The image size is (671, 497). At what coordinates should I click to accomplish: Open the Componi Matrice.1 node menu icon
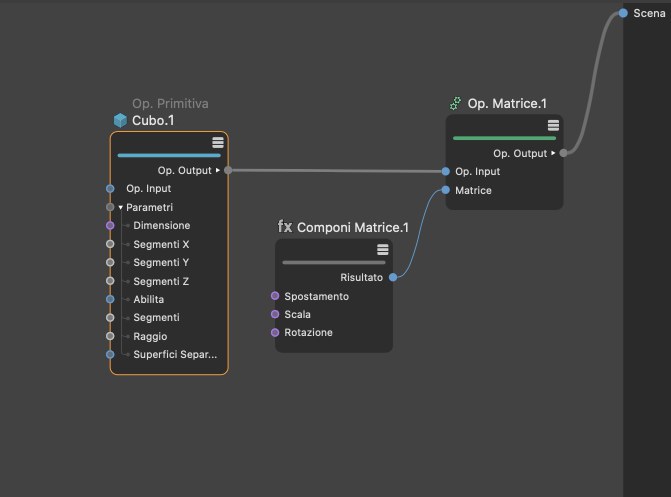pos(383,250)
